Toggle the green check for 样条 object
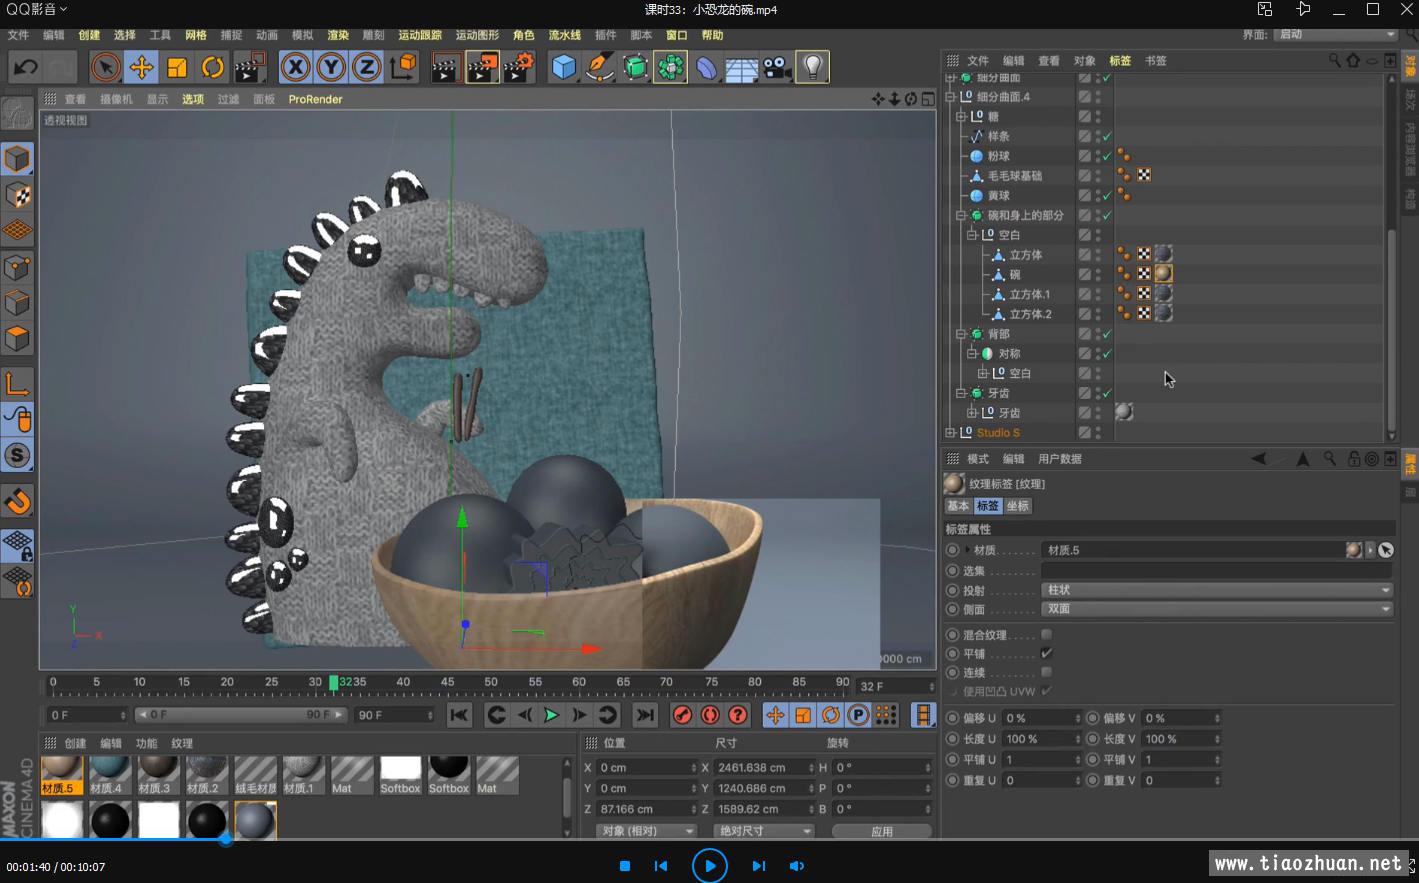The height and width of the screenshot is (883, 1419). (1107, 136)
